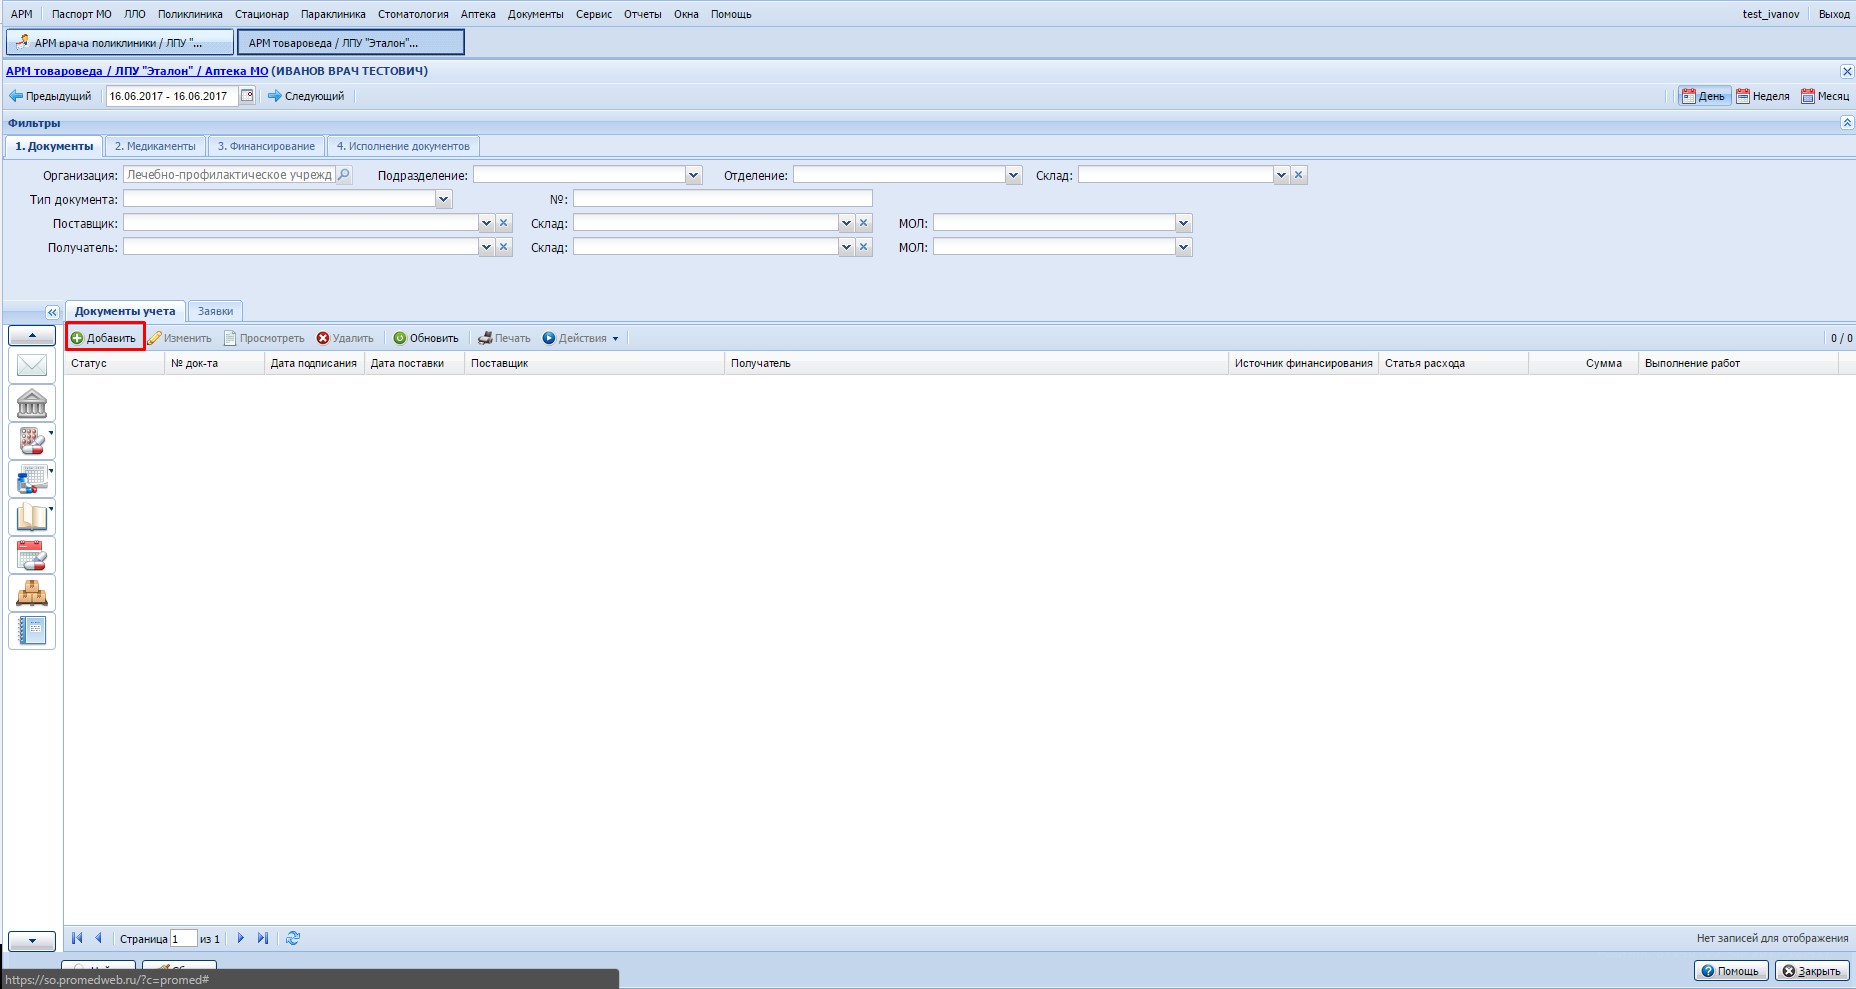Switch to АРМ врача поликлиники window tab

coord(120,43)
